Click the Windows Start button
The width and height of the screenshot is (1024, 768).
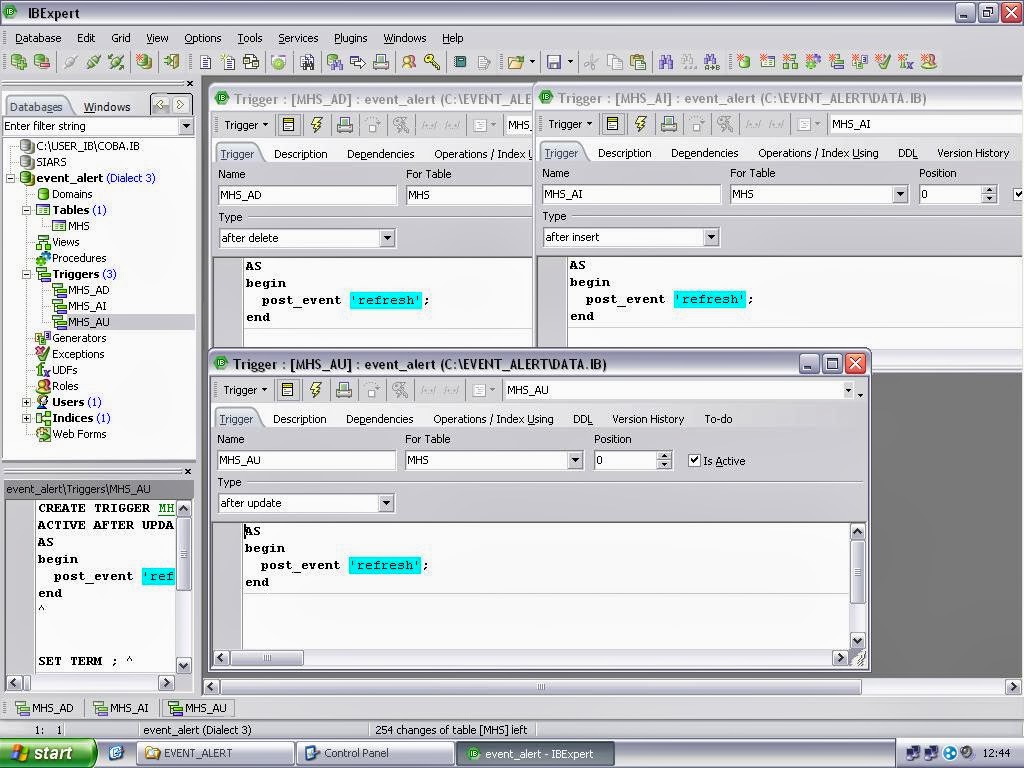click(x=48, y=753)
